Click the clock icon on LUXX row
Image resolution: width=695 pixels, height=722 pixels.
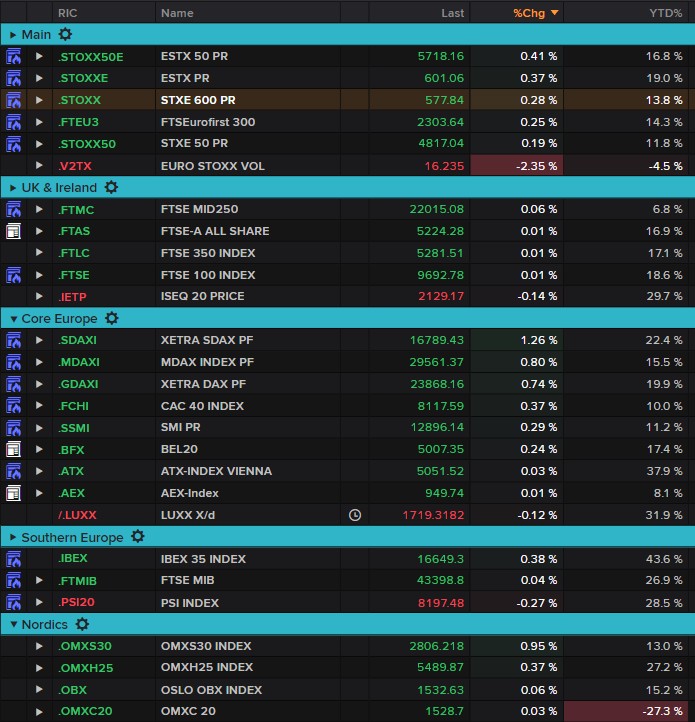point(355,515)
